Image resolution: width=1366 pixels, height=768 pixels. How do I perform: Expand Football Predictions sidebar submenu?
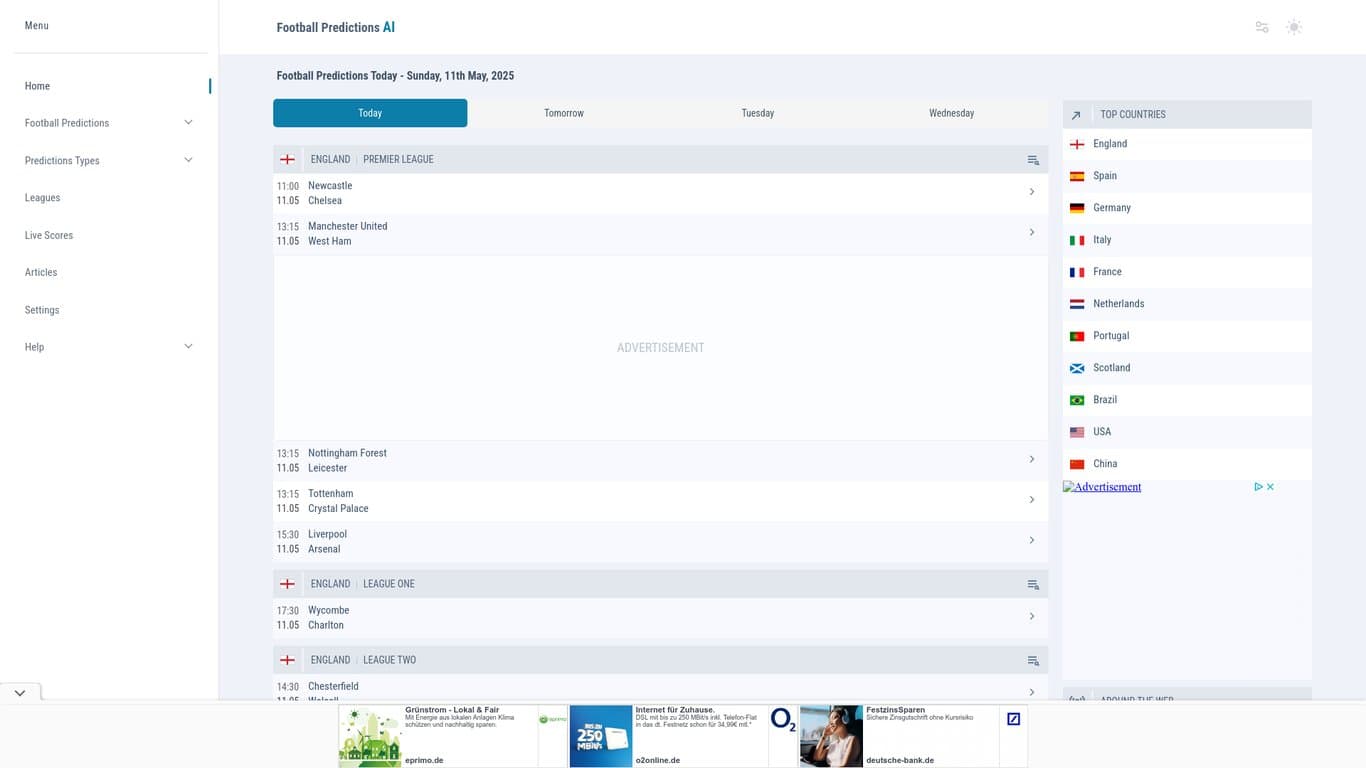[188, 123]
